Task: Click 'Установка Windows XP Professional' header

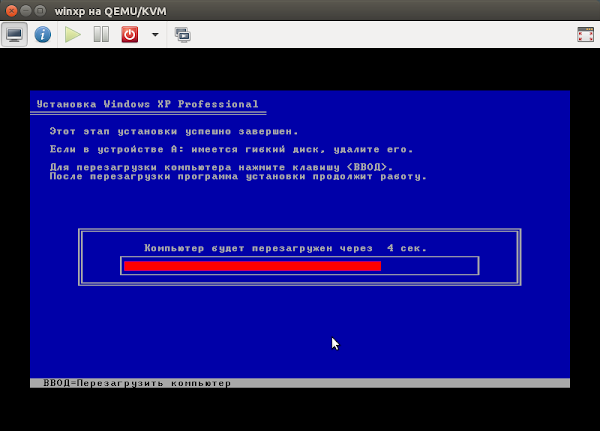Action: 147,104
